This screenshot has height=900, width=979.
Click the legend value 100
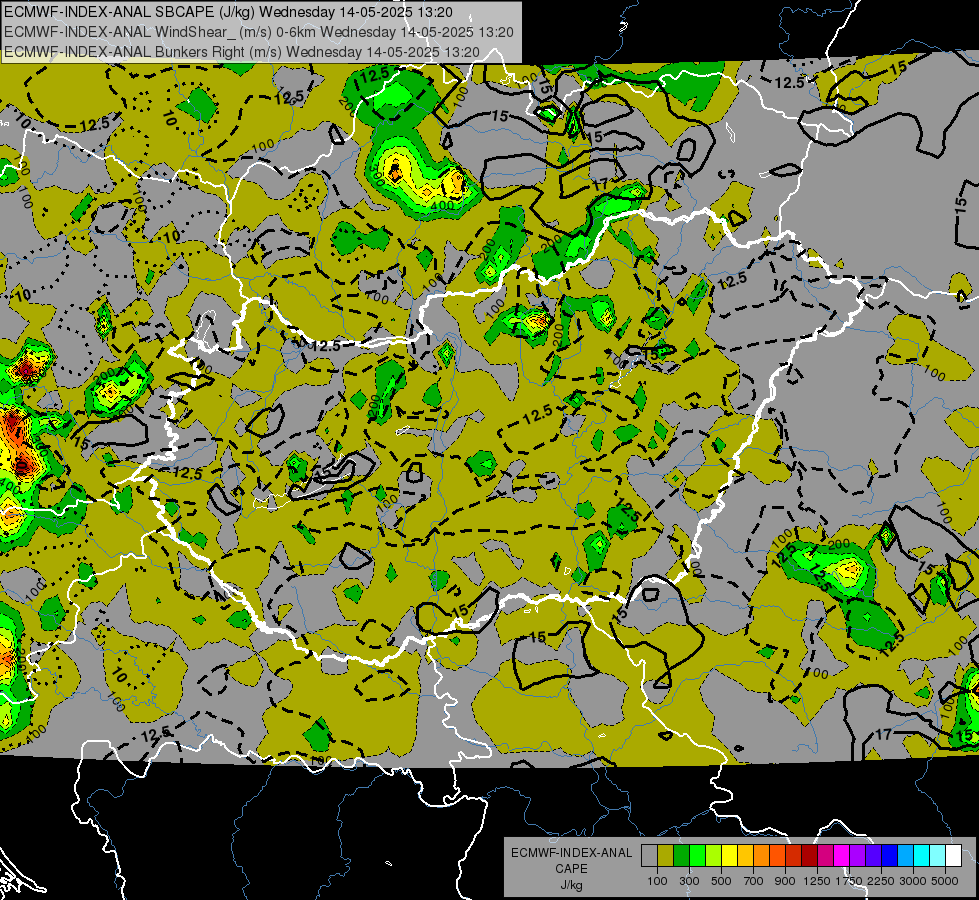pos(657,881)
